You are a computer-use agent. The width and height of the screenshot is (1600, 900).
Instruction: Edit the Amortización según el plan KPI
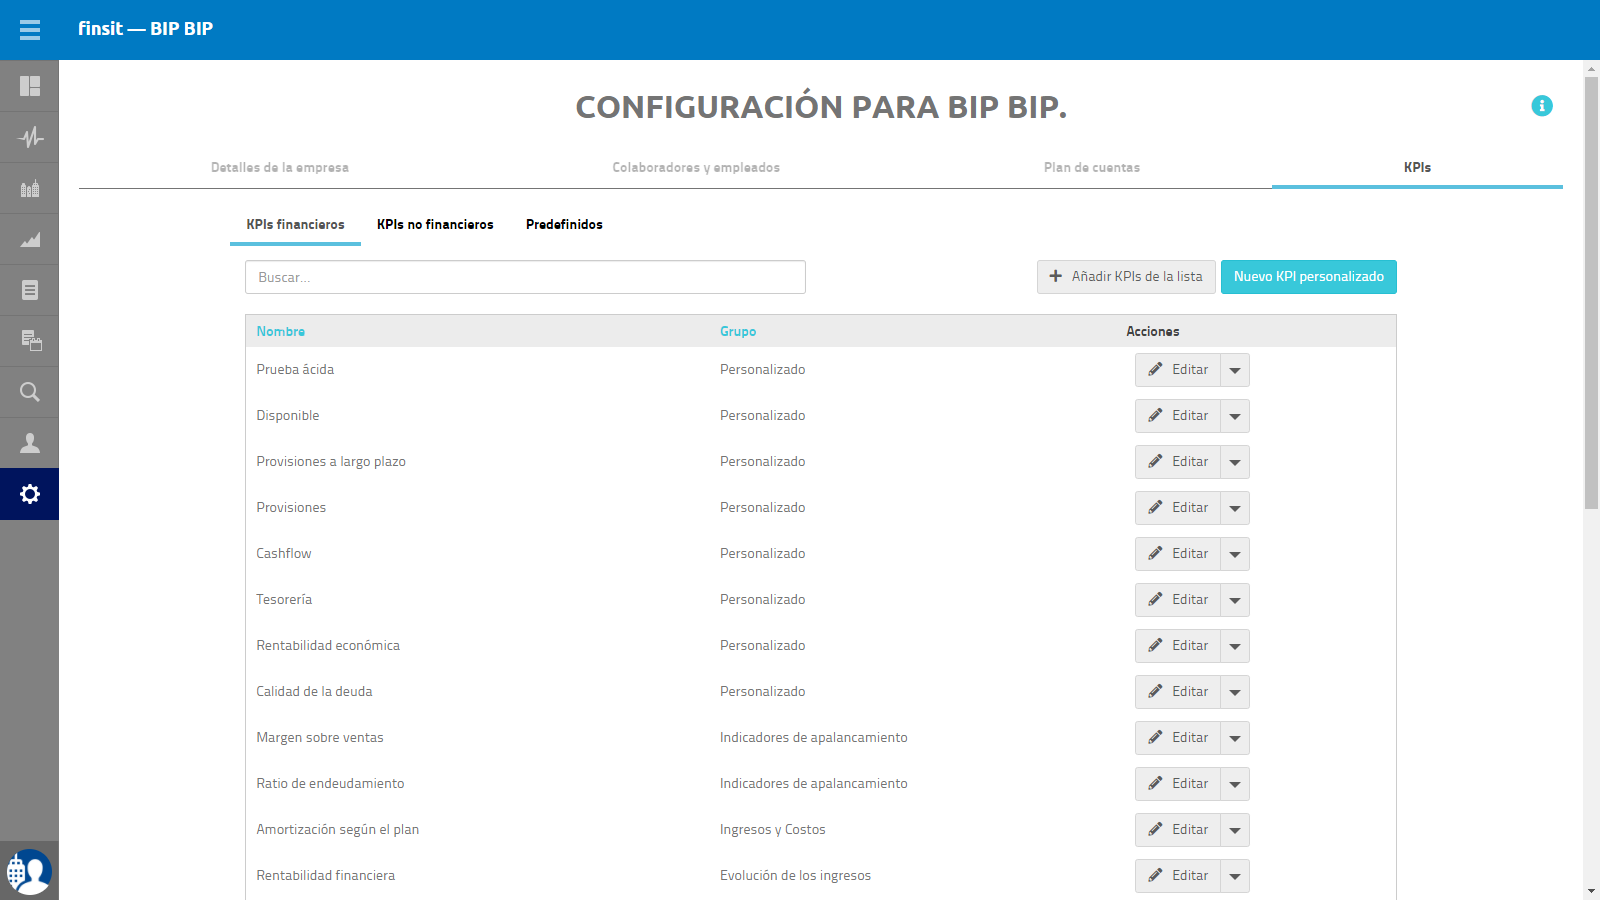pos(1178,830)
